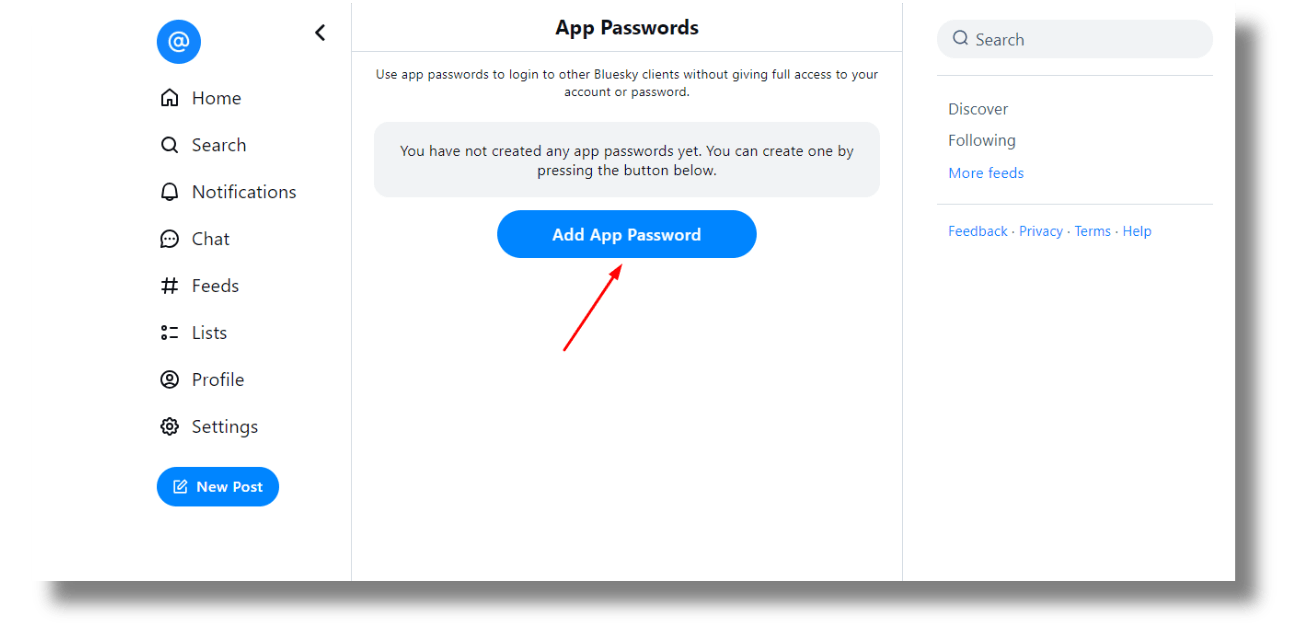The image size is (1308, 628).
Task: Open the Notifications menu item
Action: click(244, 192)
